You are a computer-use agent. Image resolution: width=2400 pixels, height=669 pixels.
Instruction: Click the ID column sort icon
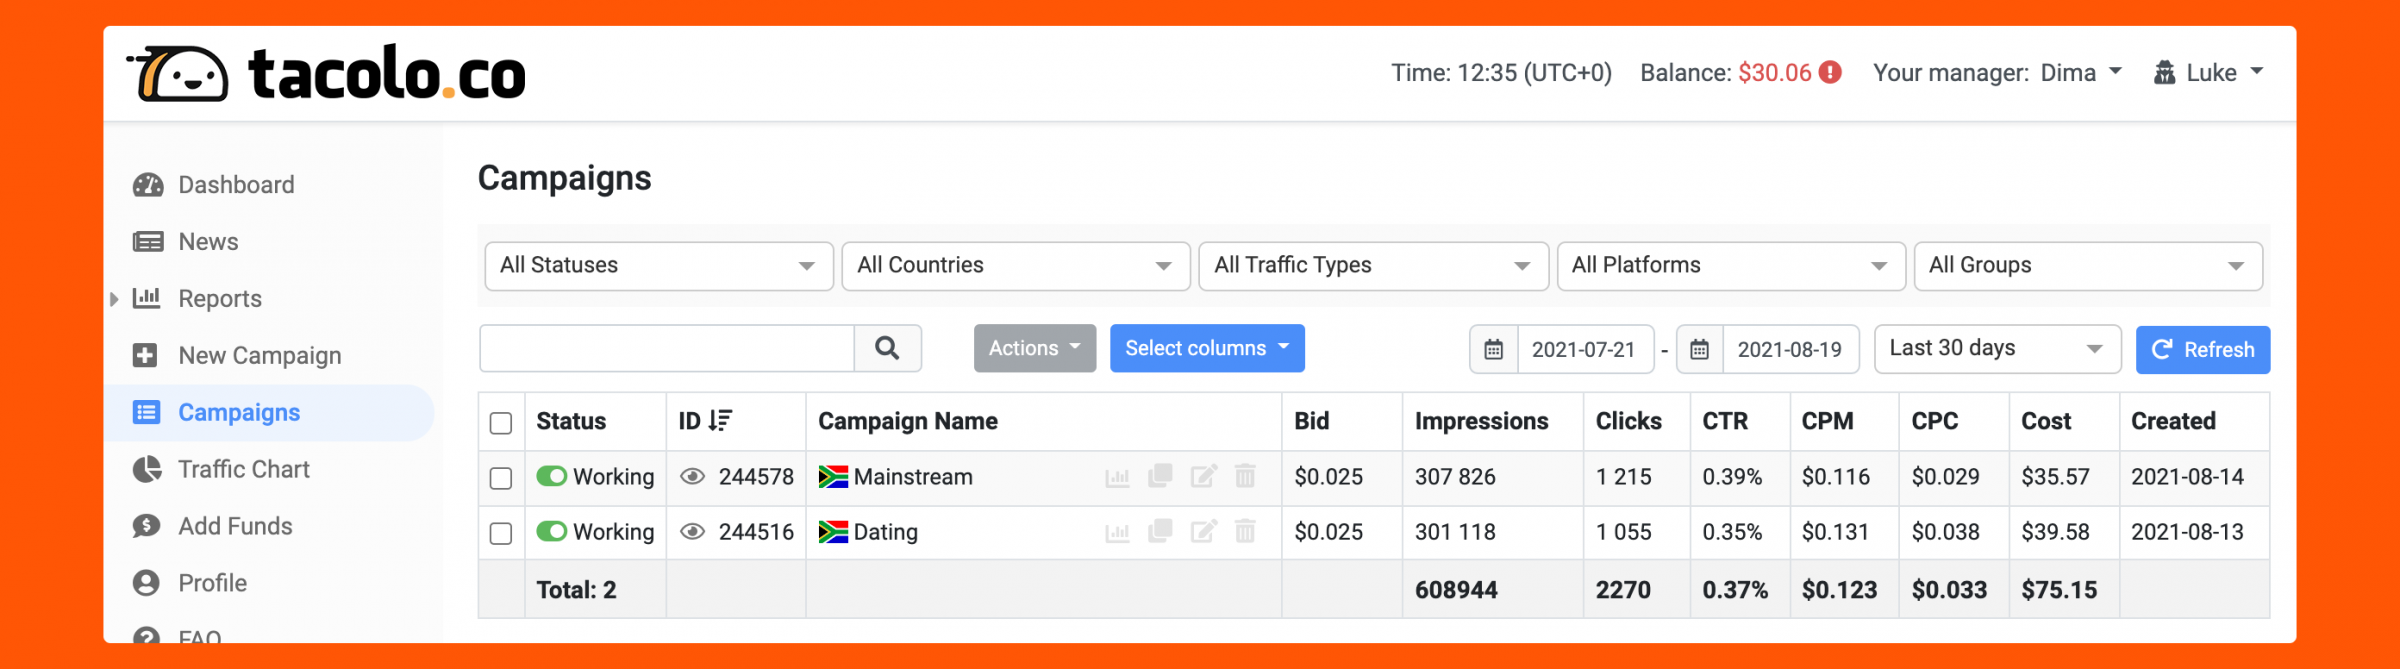[720, 421]
